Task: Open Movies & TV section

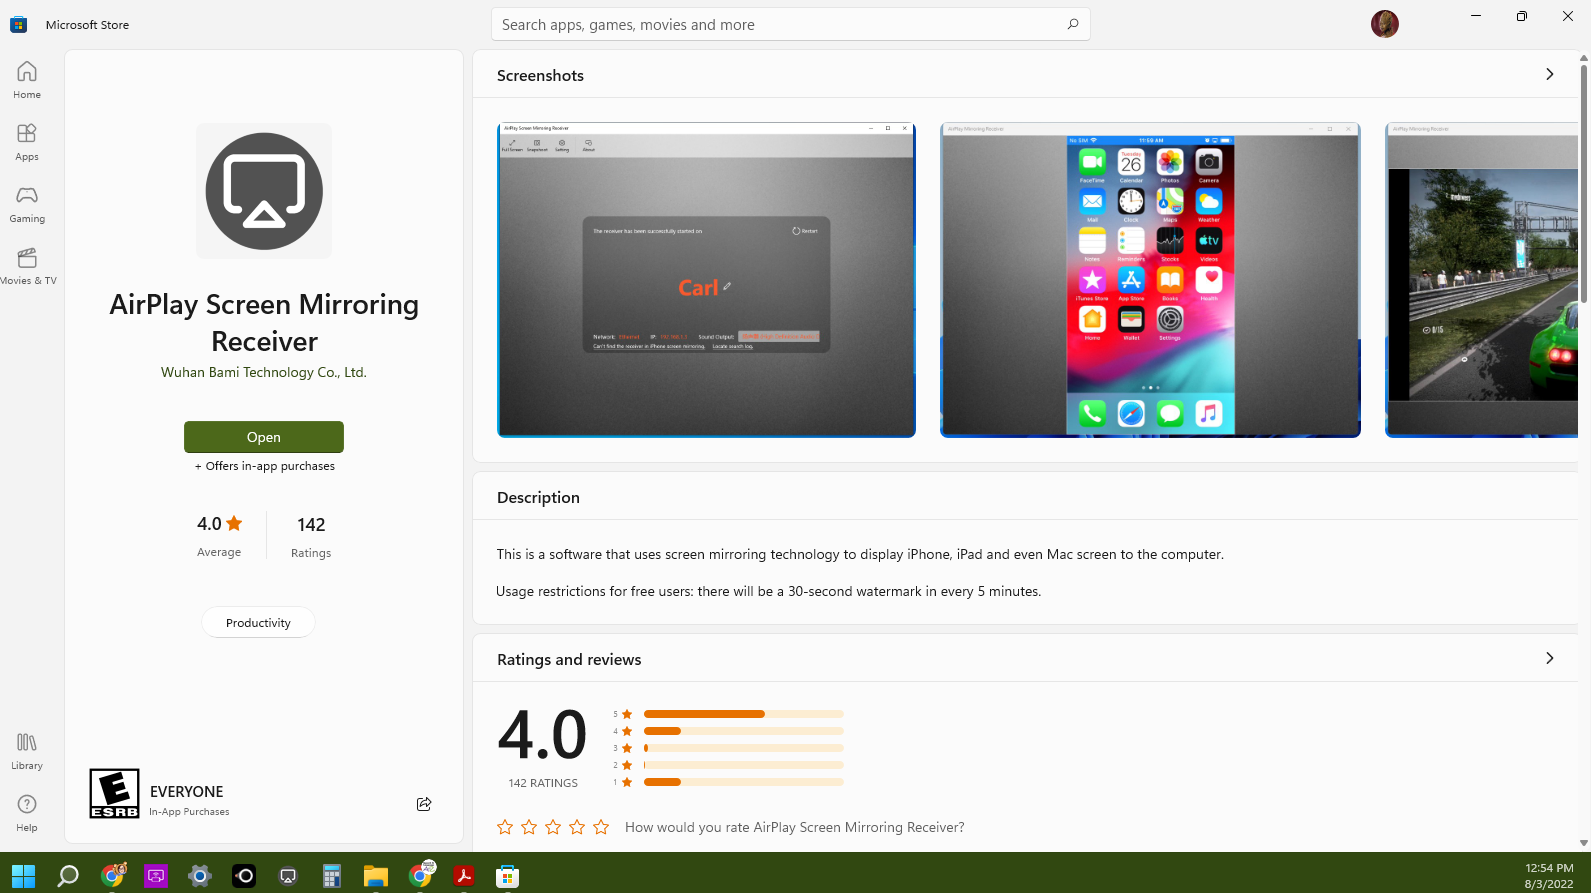Action: click(x=27, y=266)
